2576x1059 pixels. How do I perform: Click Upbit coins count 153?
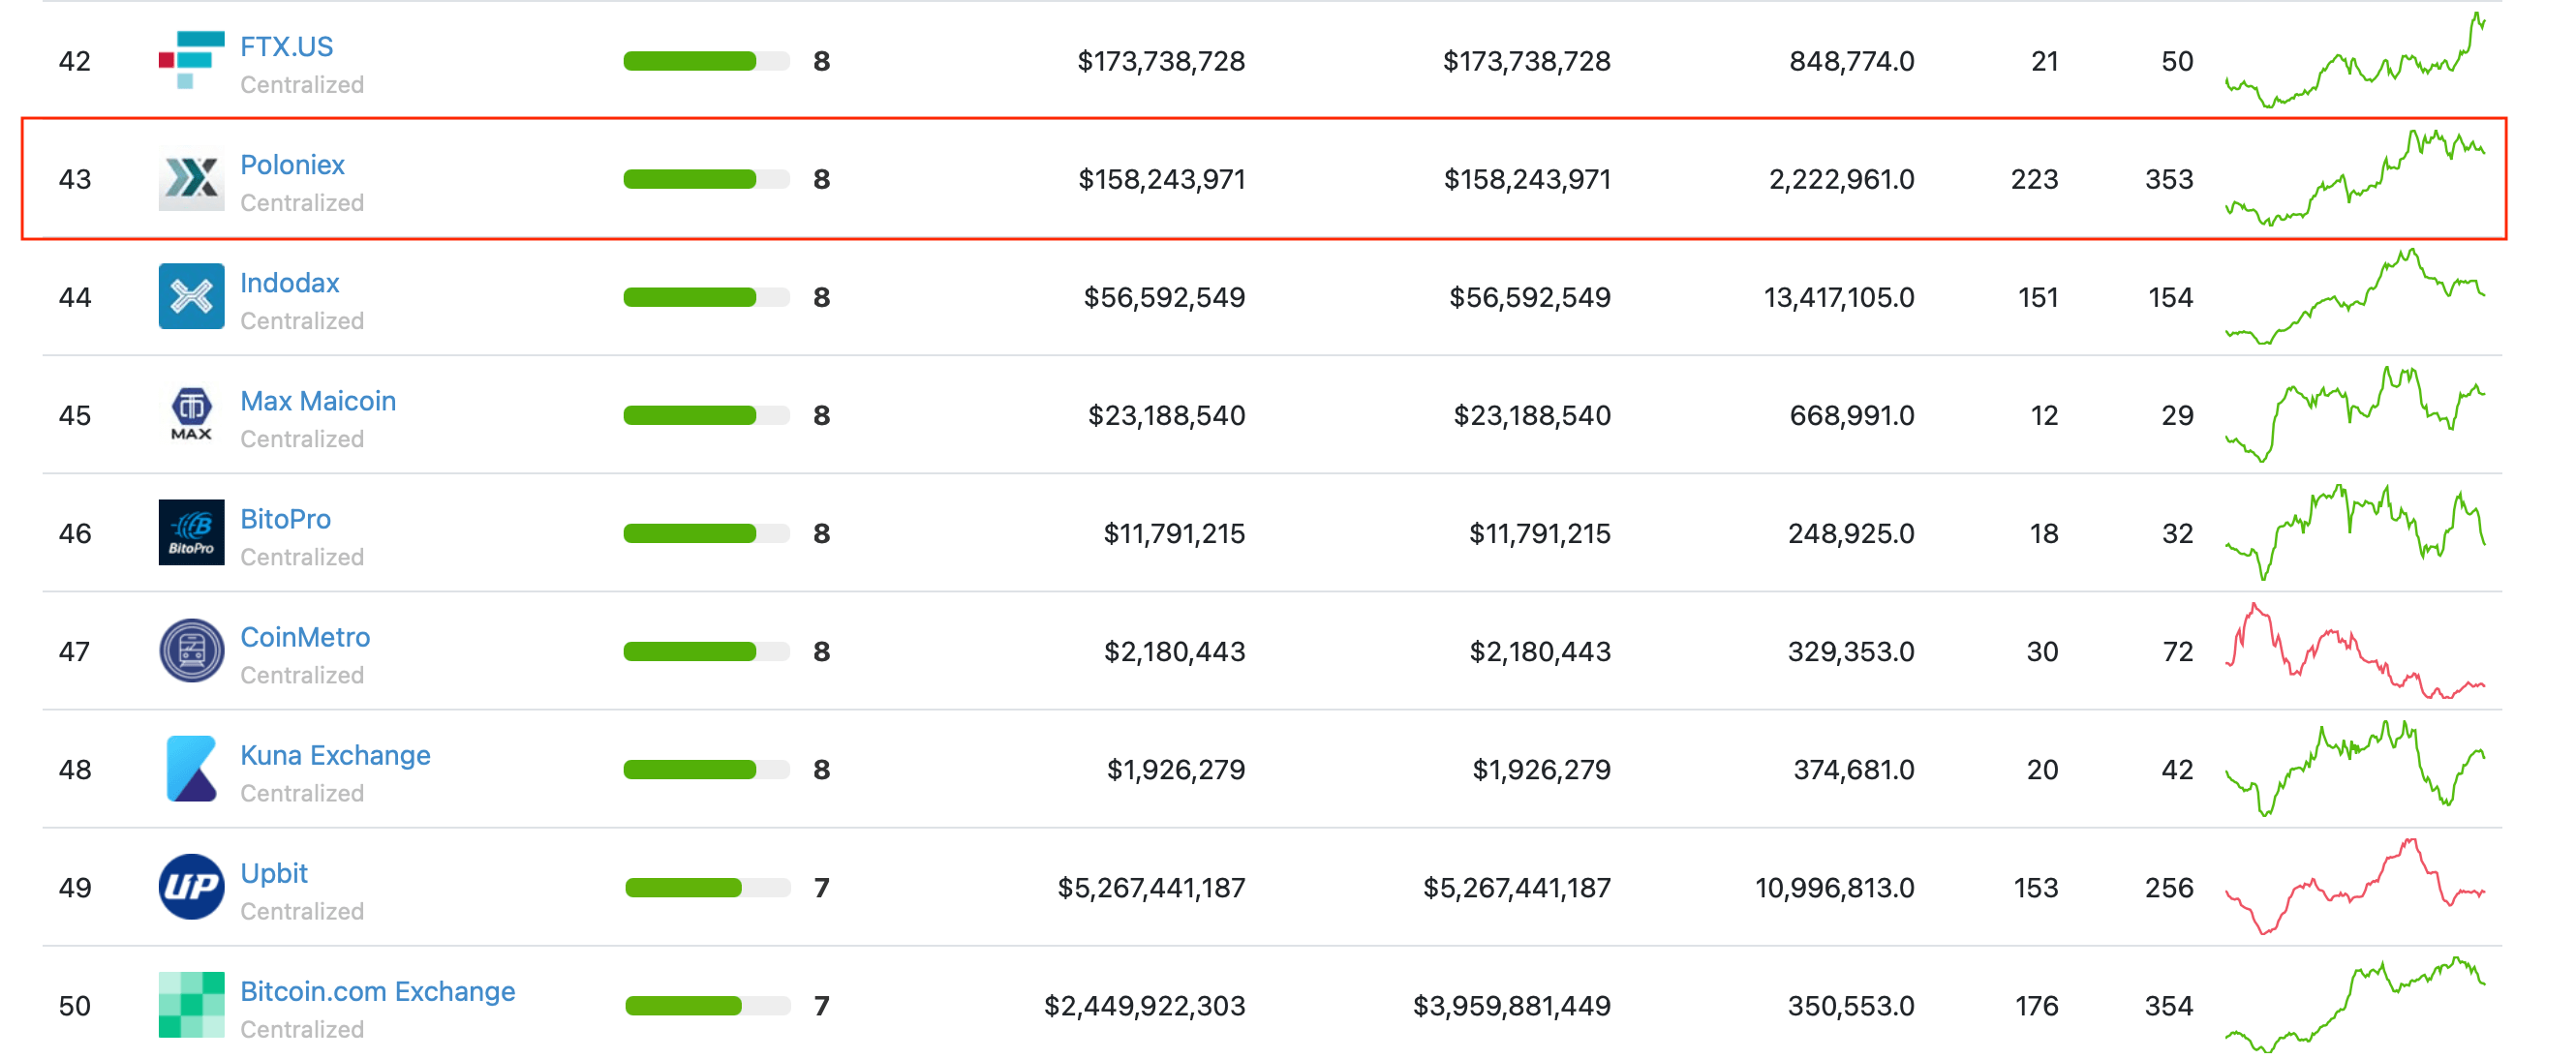[2035, 888]
